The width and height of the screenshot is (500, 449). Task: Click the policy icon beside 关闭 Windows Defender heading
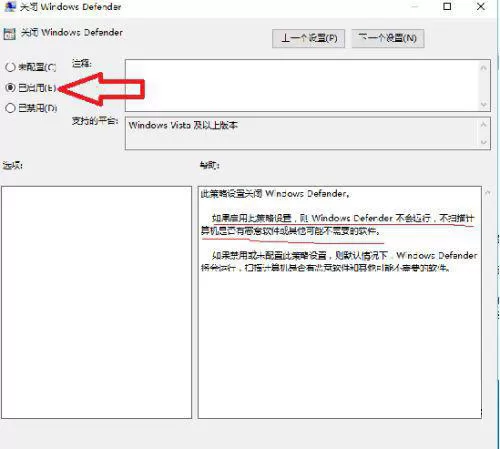[x=9, y=34]
